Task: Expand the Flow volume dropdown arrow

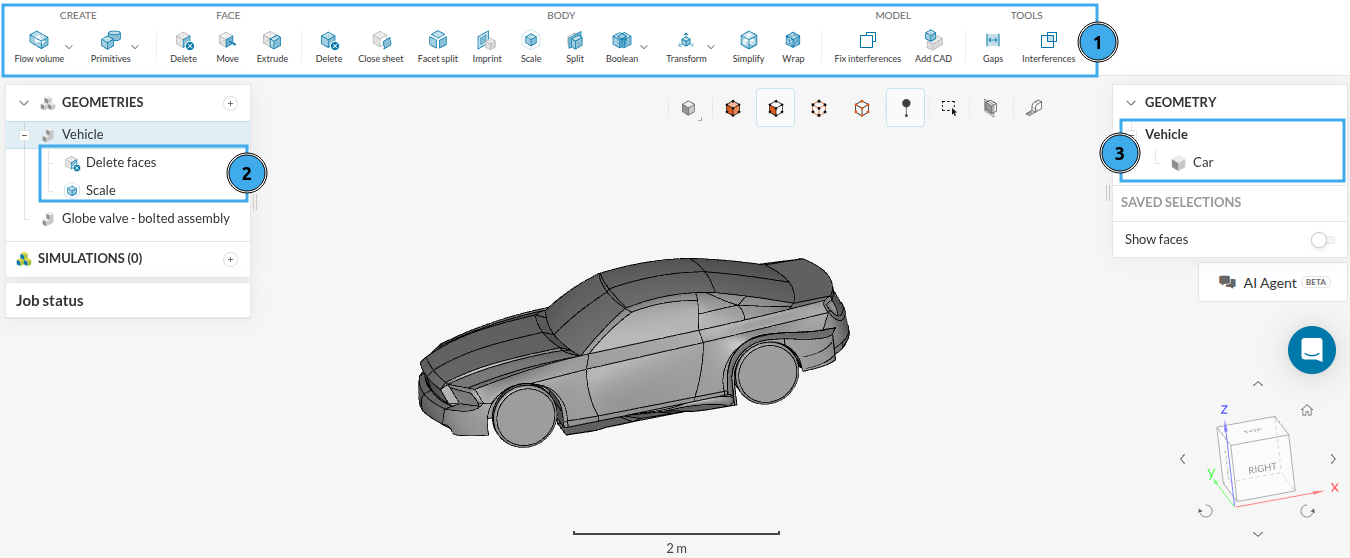Action: pyautogui.click(x=69, y=47)
